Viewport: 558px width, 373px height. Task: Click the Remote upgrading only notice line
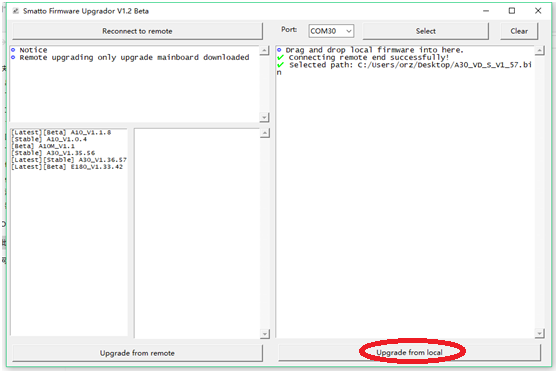click(x=130, y=57)
